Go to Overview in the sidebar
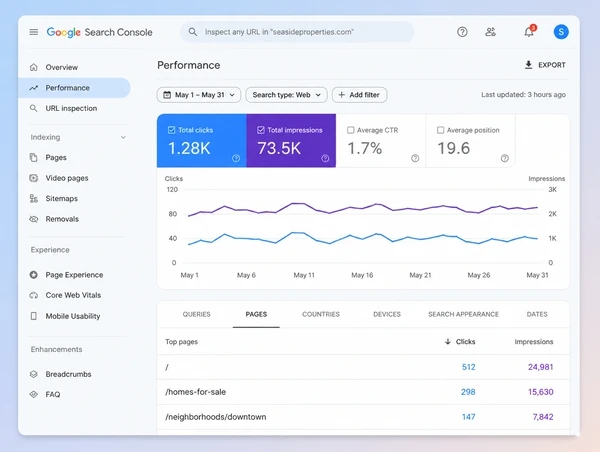600x452 pixels. (62, 67)
